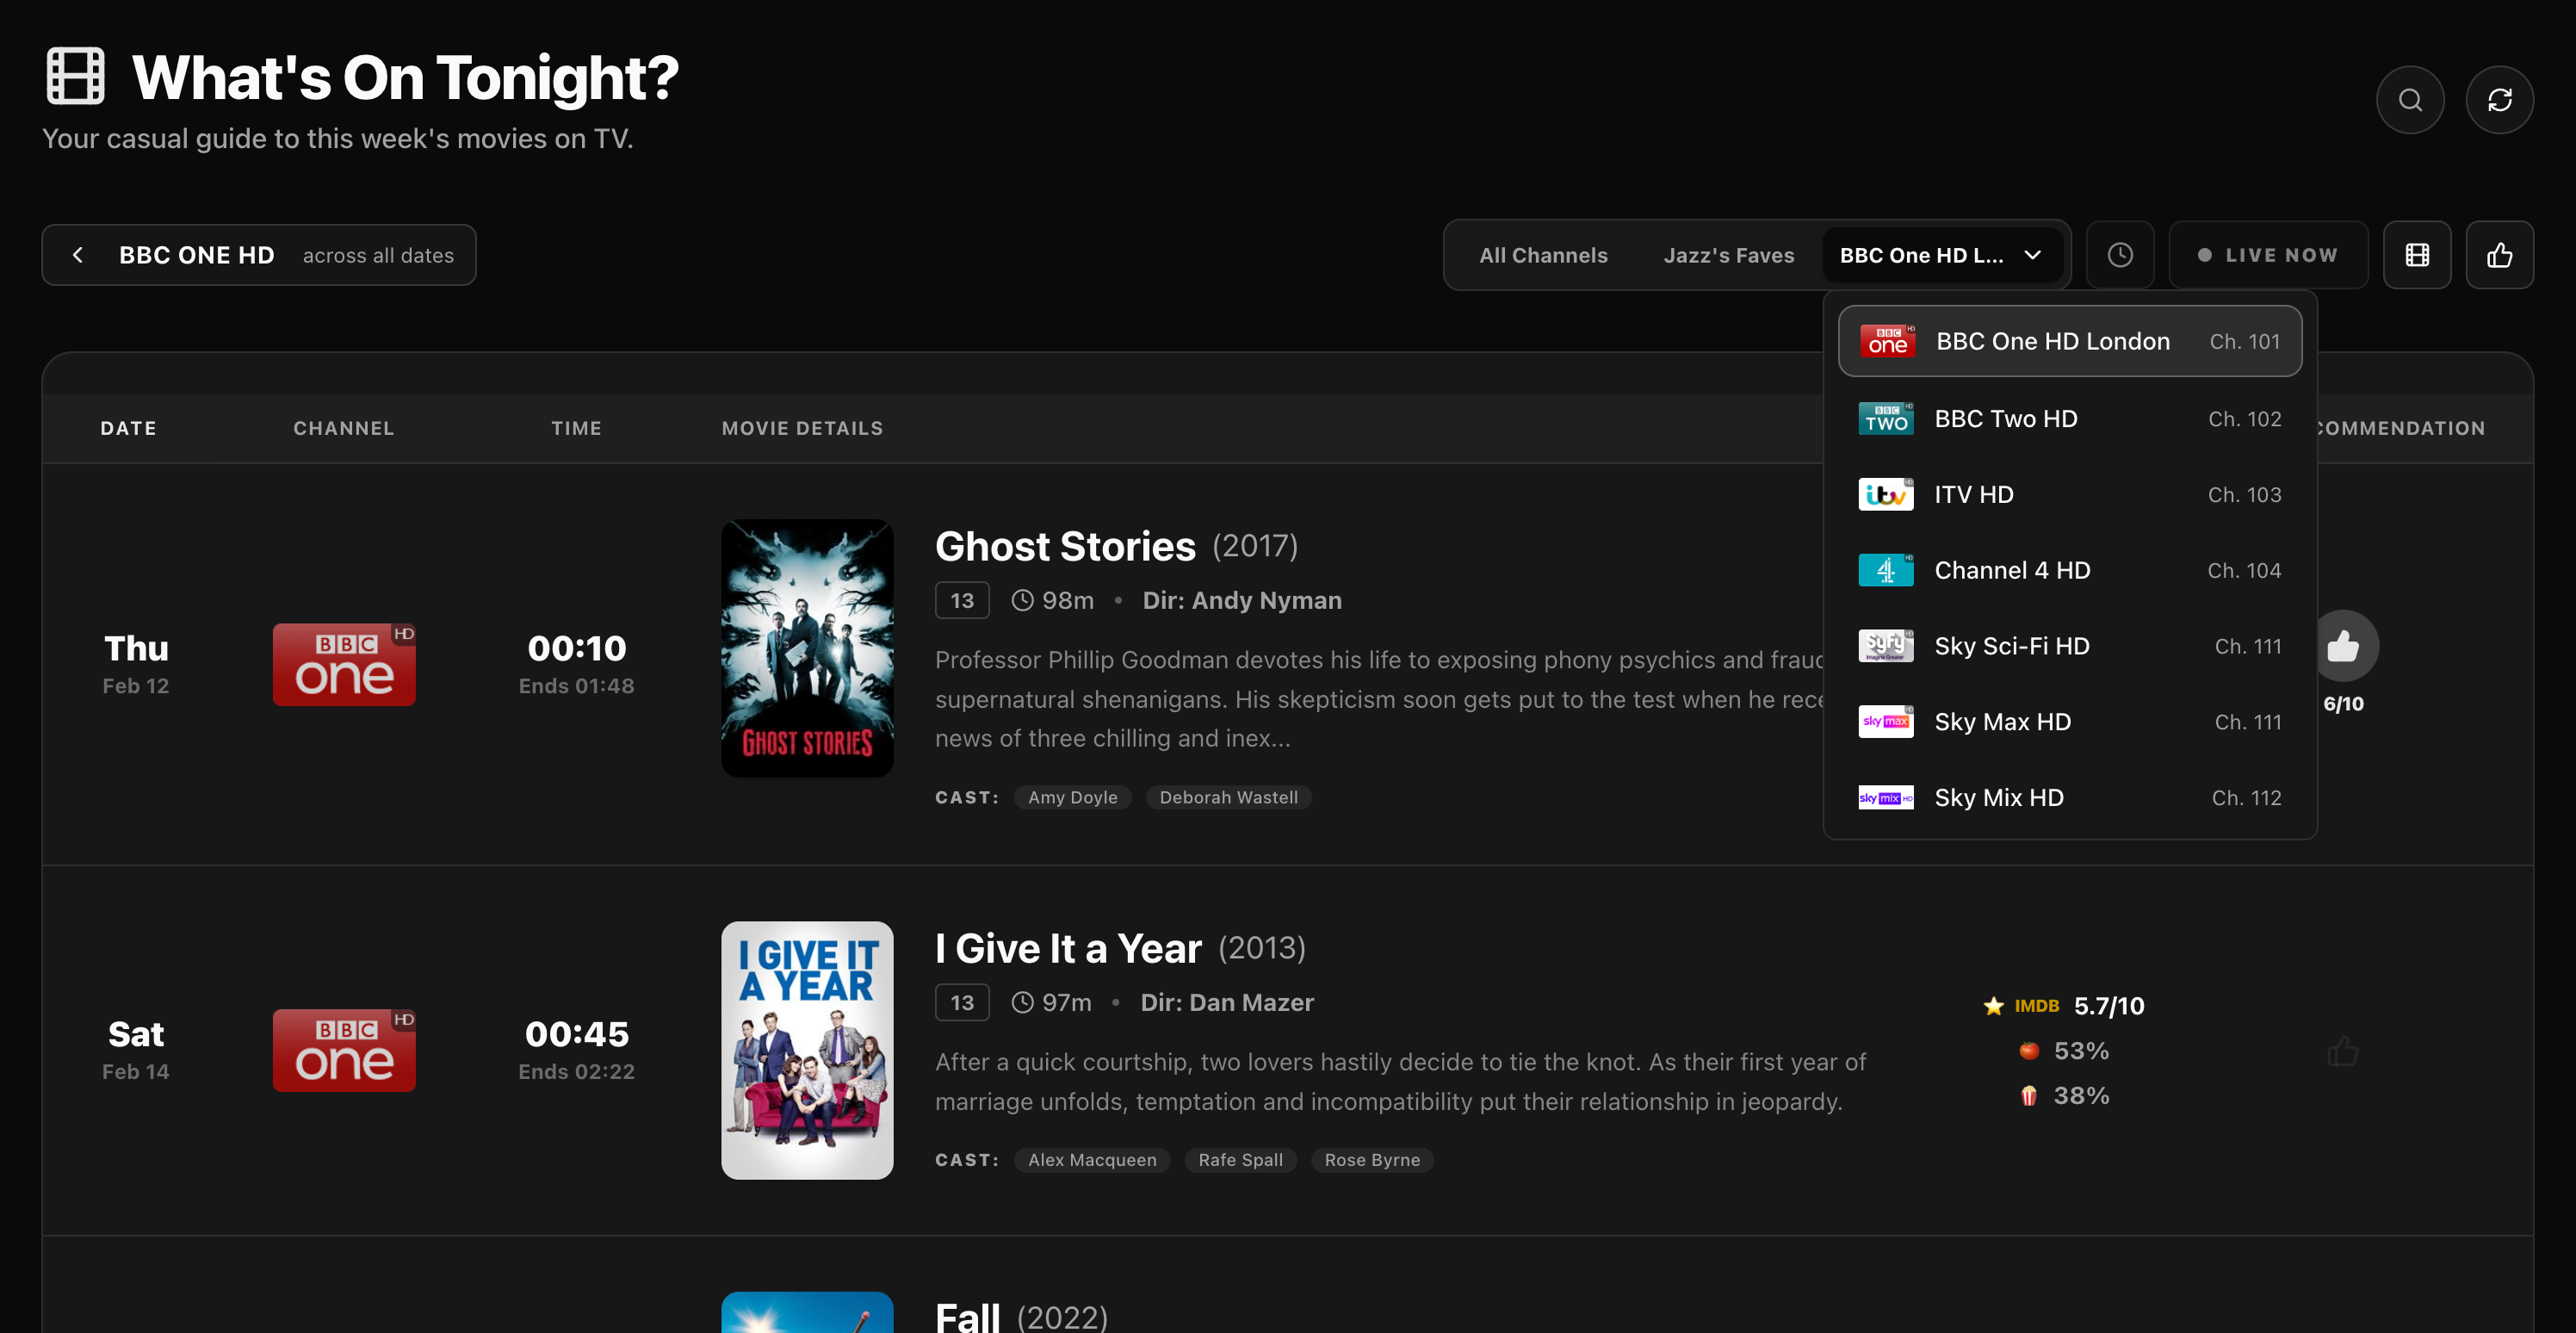Click the refresh icon in top right

(x=2500, y=99)
